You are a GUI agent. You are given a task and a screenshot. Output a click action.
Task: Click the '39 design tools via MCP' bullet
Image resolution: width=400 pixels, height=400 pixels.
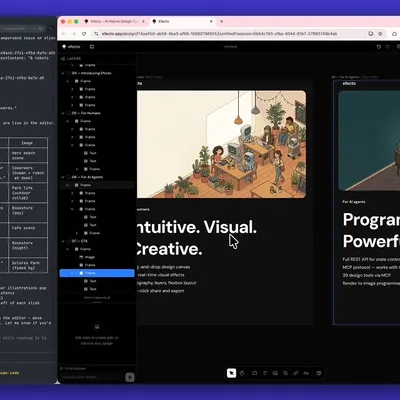pos(367,275)
